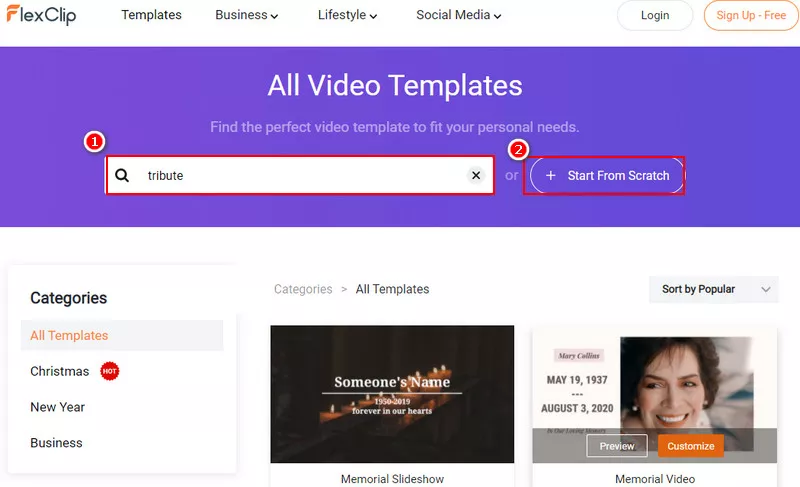Click the Sign Up - Free button

(x=751, y=15)
